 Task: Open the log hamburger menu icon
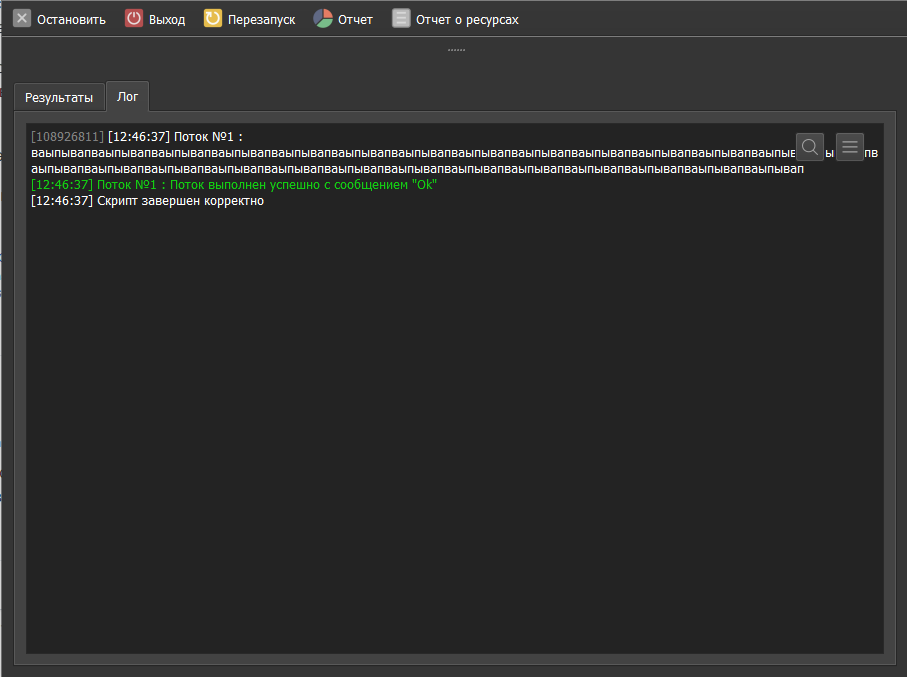coord(850,147)
